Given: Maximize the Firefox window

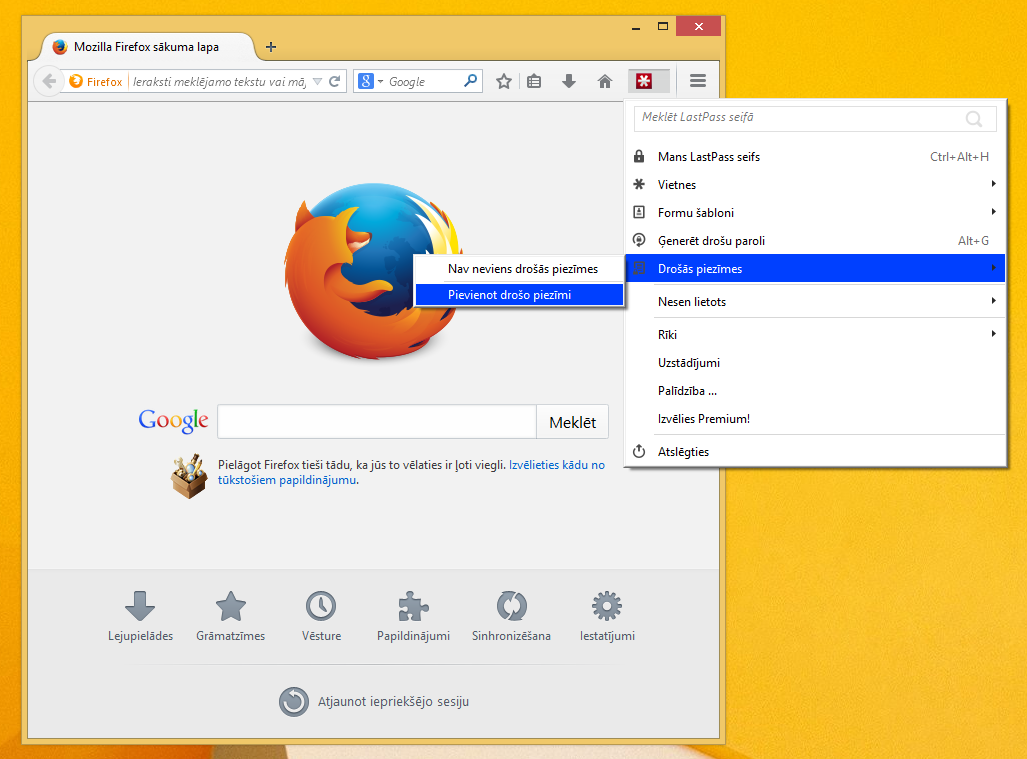Looking at the screenshot, I should click(663, 27).
